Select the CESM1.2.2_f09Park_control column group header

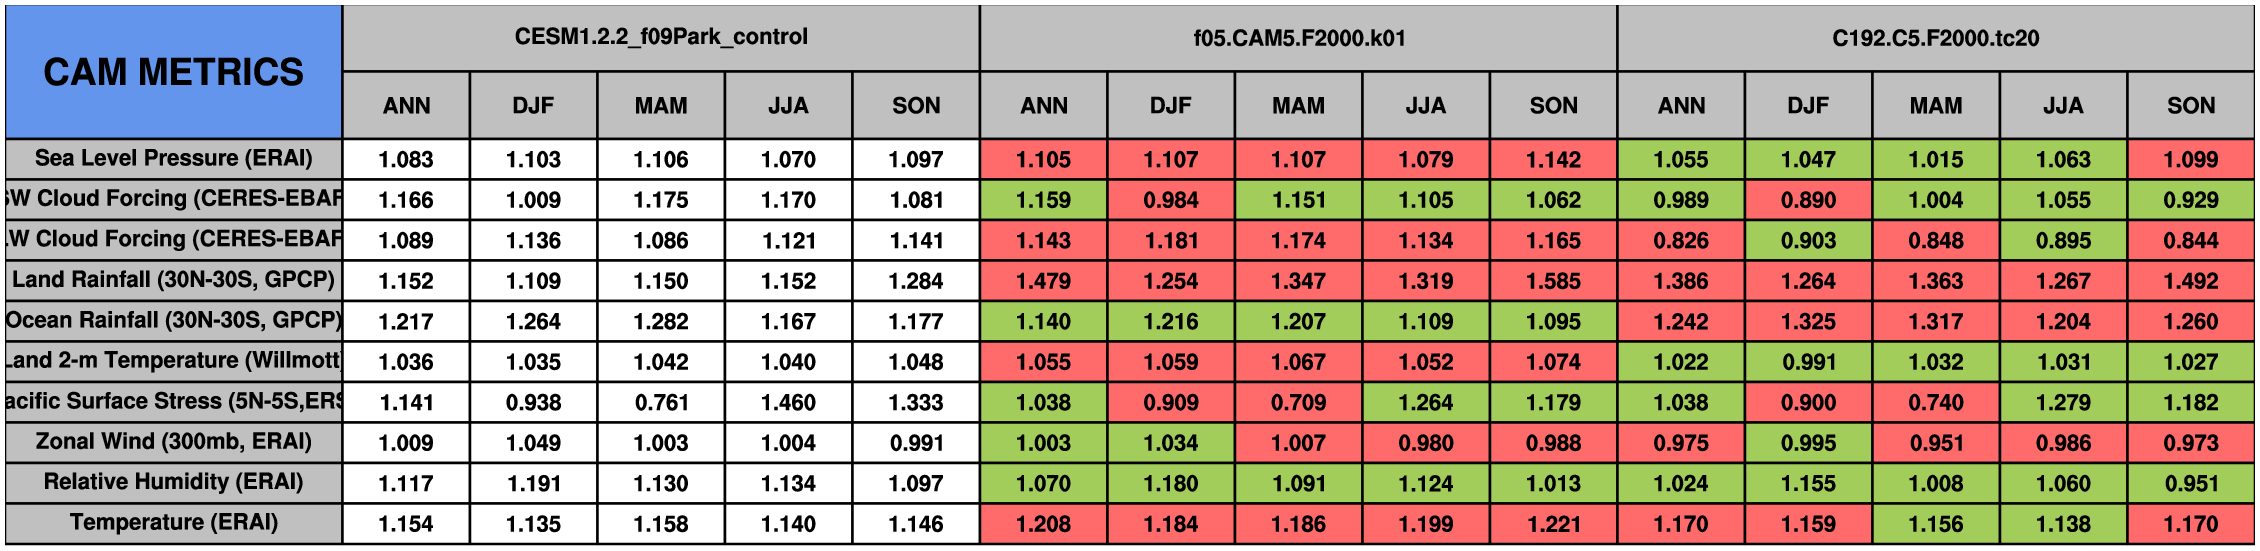click(661, 37)
